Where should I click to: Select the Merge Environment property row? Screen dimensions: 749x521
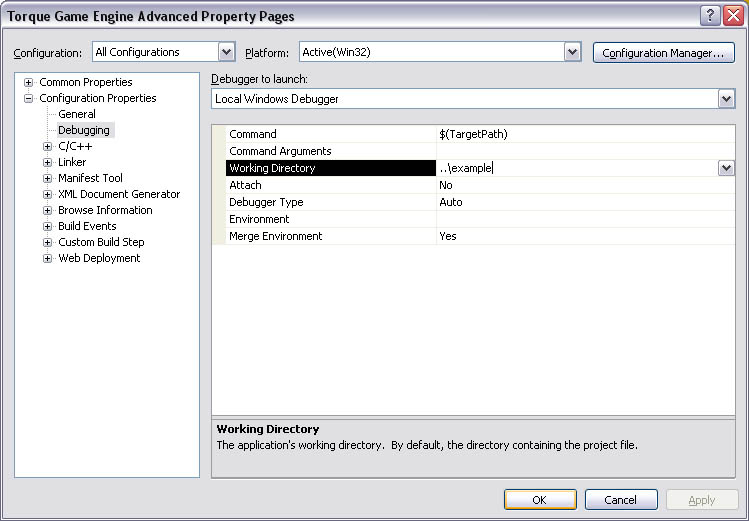[x=480, y=236]
